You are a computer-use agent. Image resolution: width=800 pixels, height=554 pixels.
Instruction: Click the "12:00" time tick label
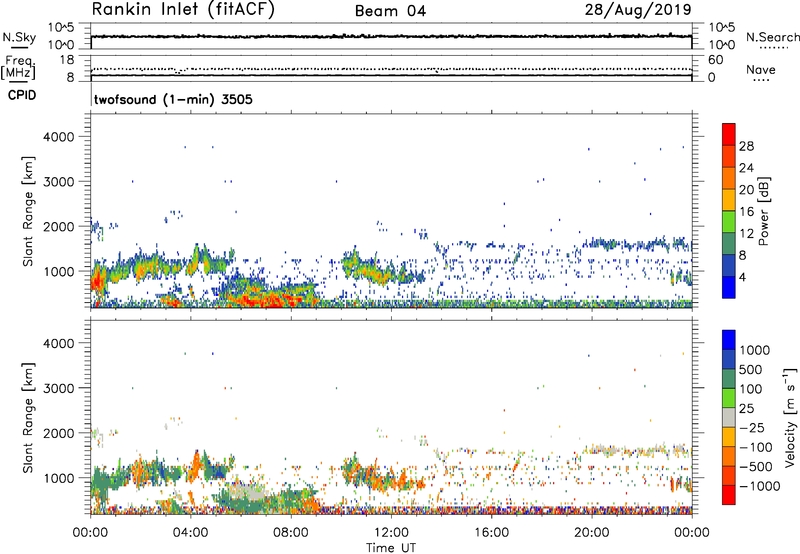coord(391,533)
